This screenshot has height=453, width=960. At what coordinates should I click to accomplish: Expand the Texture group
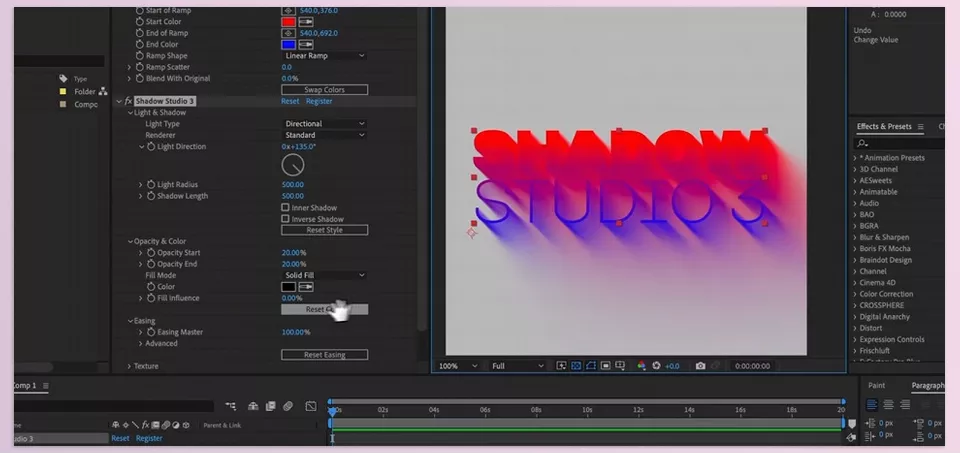click(129, 366)
